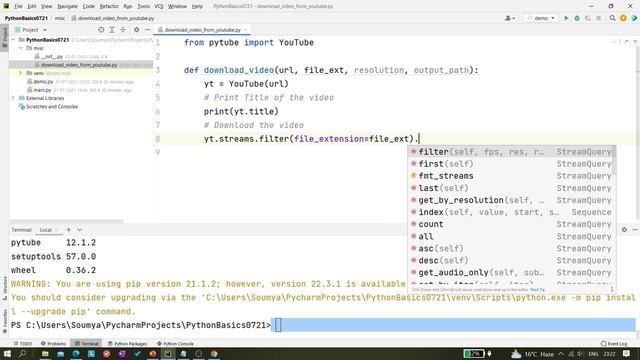This screenshot has height=360, width=640.
Task: Click Run with Coverage icon
Action: [x=588, y=18]
